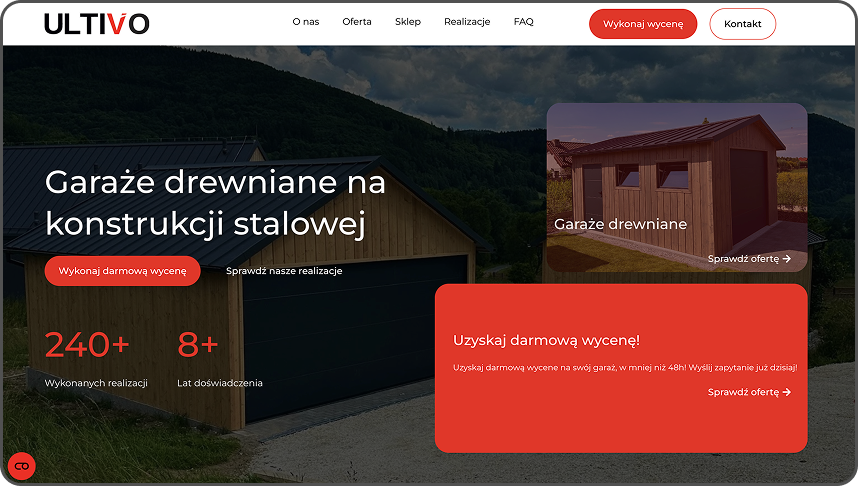Click Sprawdź ofertę text under Garaże drewniane
This screenshot has height=486, width=858.
click(743, 259)
